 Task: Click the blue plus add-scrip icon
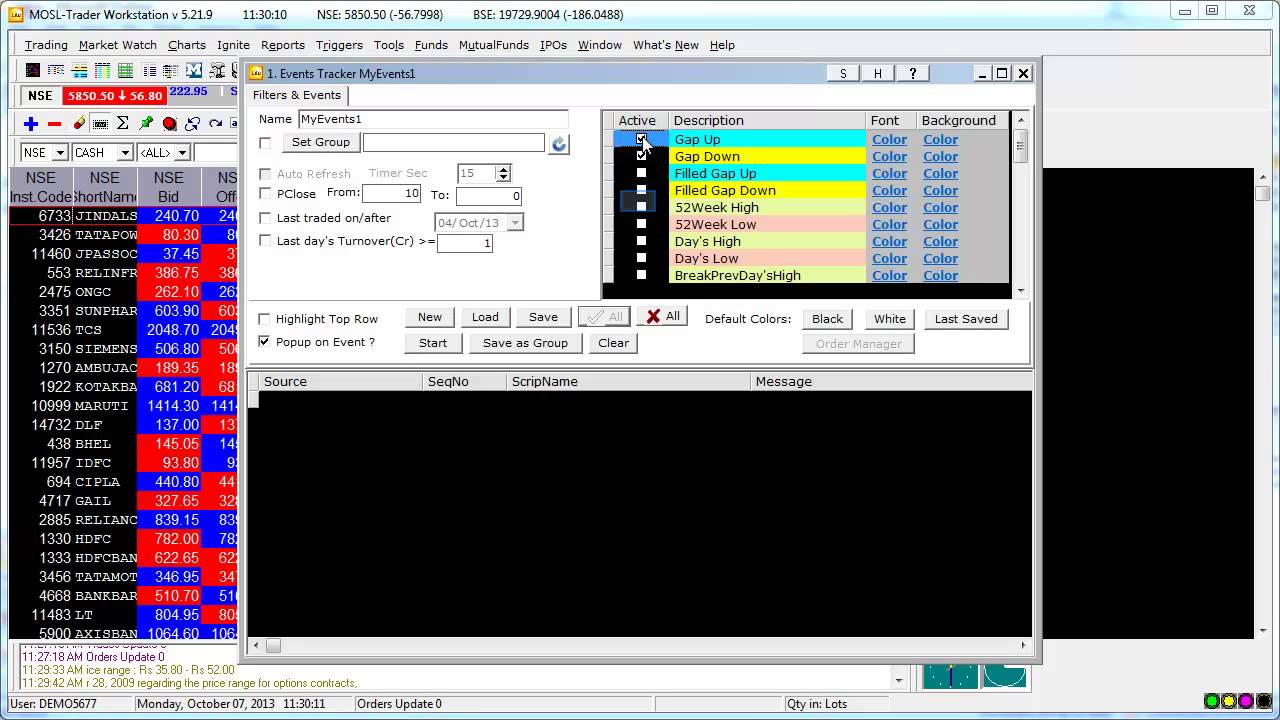31,124
